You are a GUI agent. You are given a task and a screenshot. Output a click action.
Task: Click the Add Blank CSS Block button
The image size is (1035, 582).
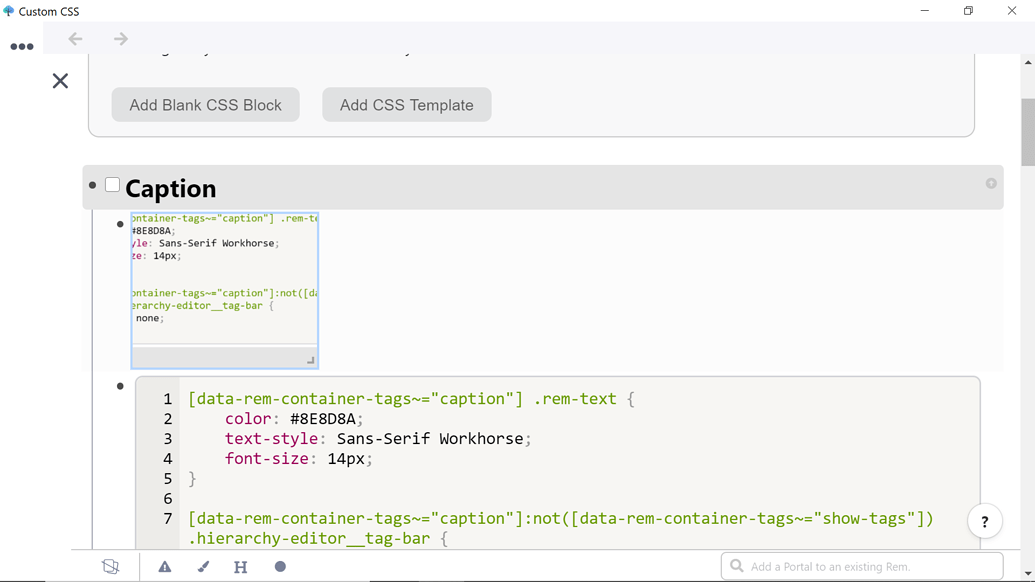205,105
